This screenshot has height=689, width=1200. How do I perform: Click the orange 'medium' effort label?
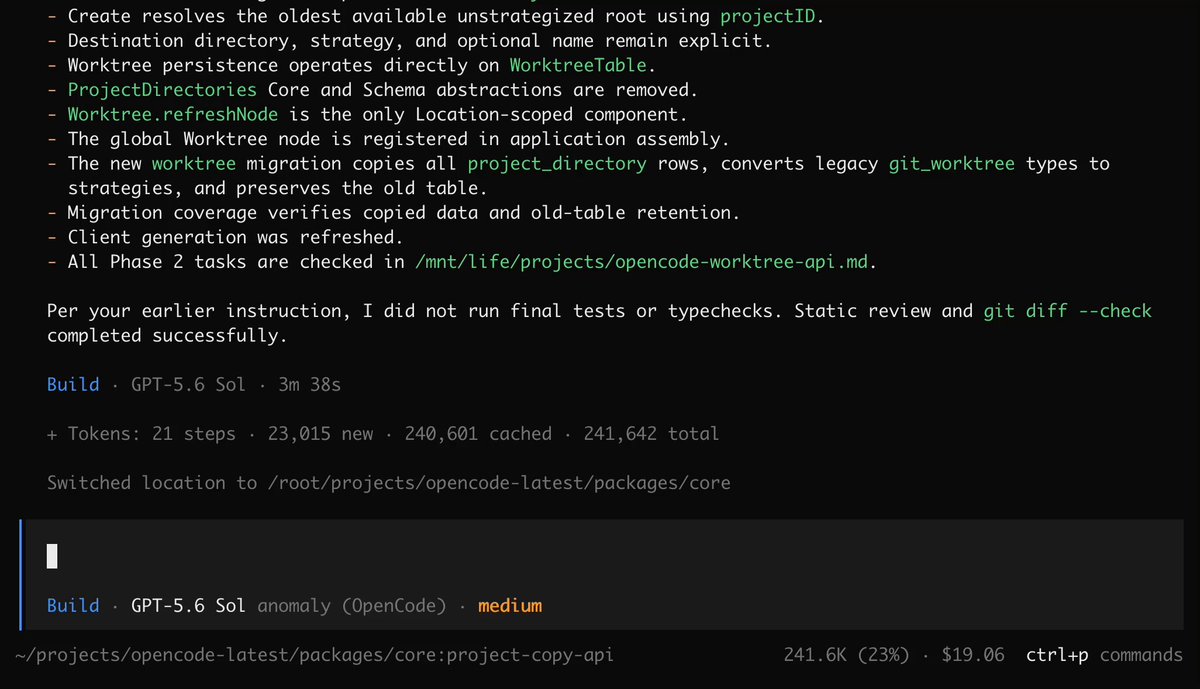tap(510, 605)
